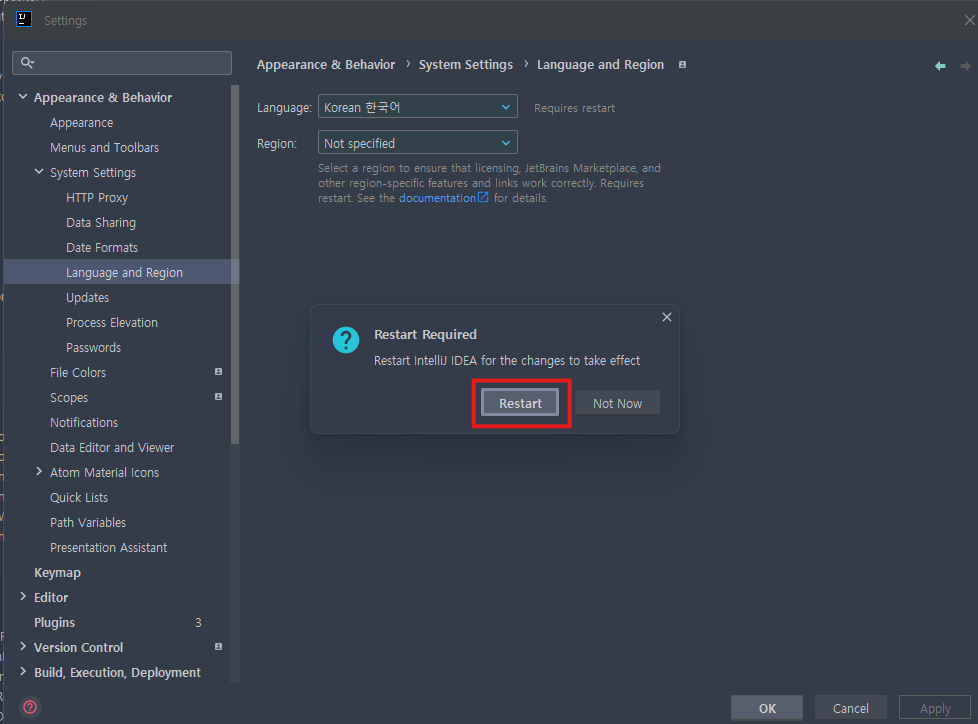Click the IntelliJ IDEA logo in title bar
Viewport: 978px width, 724px height.
(24, 19)
